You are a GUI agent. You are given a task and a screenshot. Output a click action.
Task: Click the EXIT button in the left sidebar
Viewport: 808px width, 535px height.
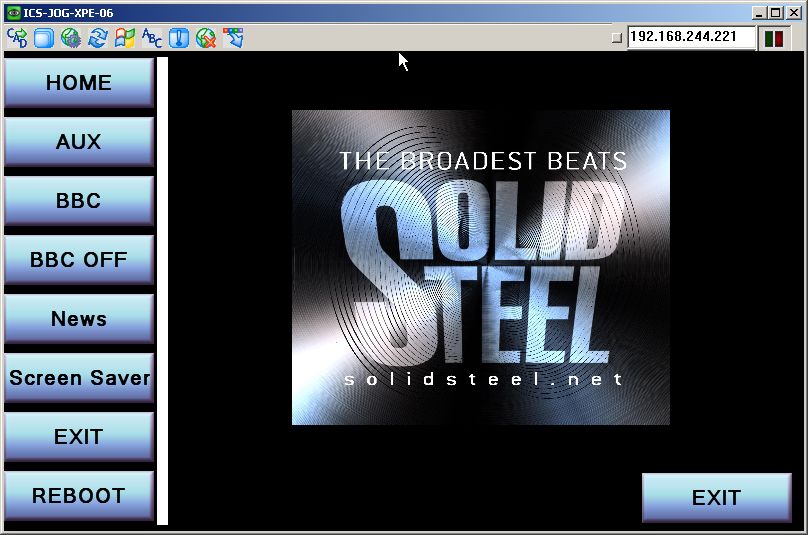pyautogui.click(x=79, y=437)
